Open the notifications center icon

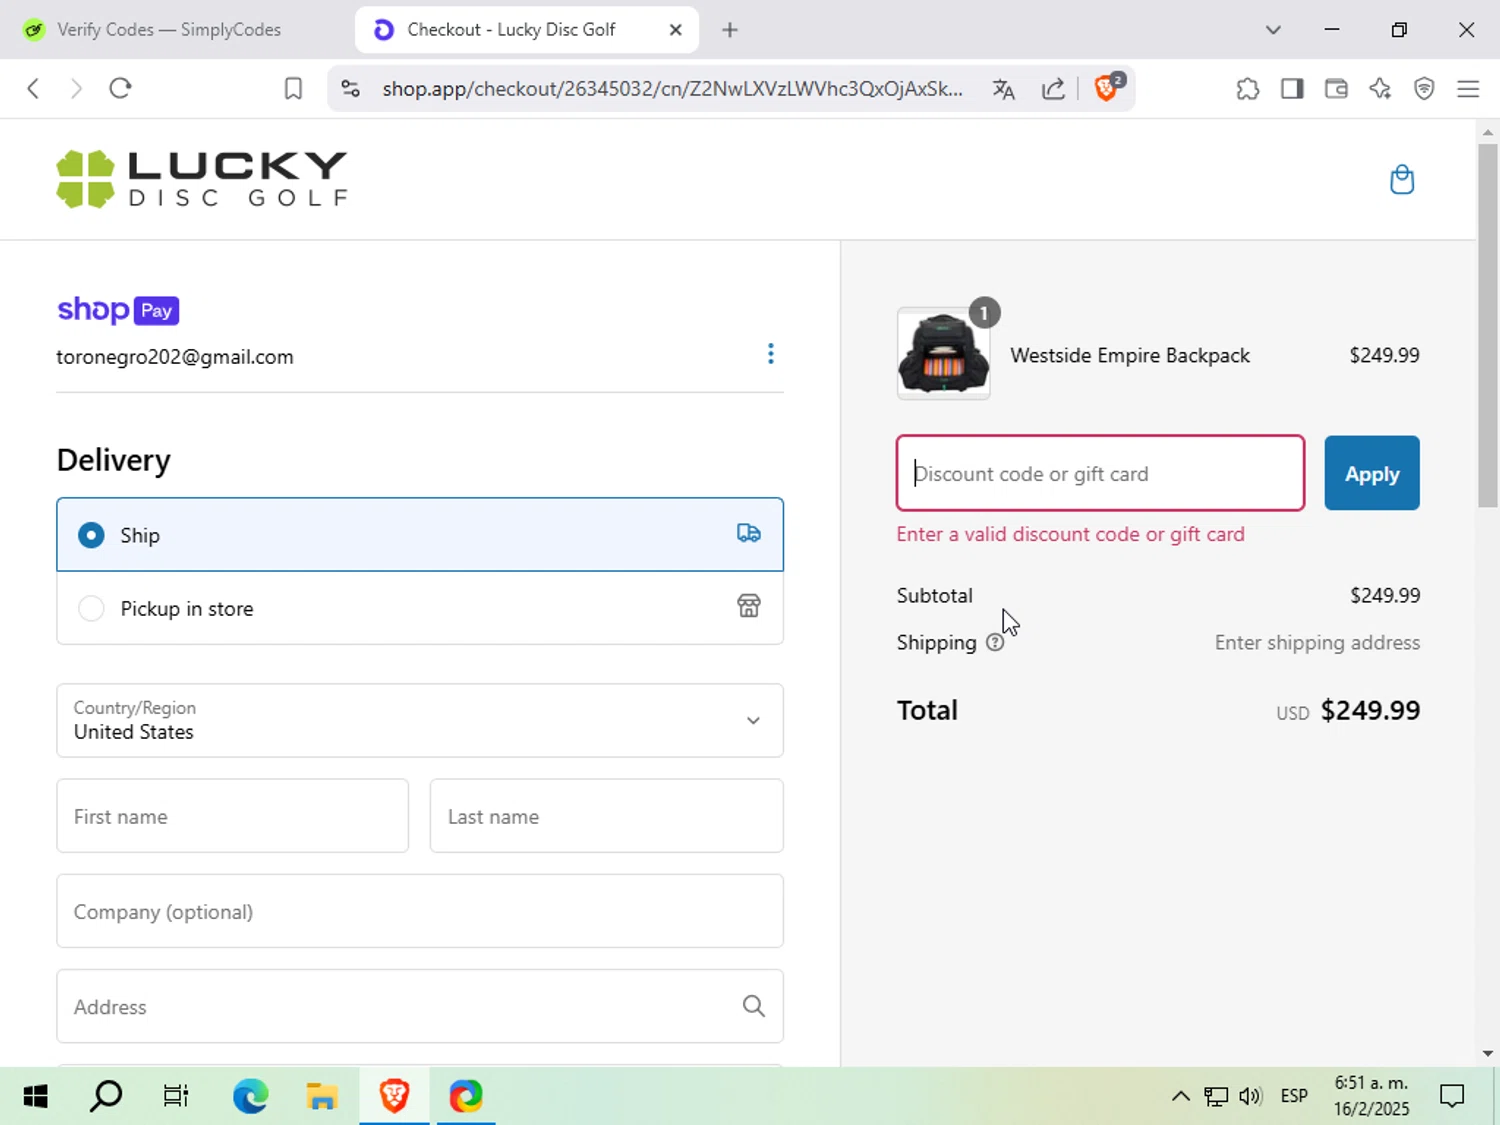[x=1452, y=1096]
